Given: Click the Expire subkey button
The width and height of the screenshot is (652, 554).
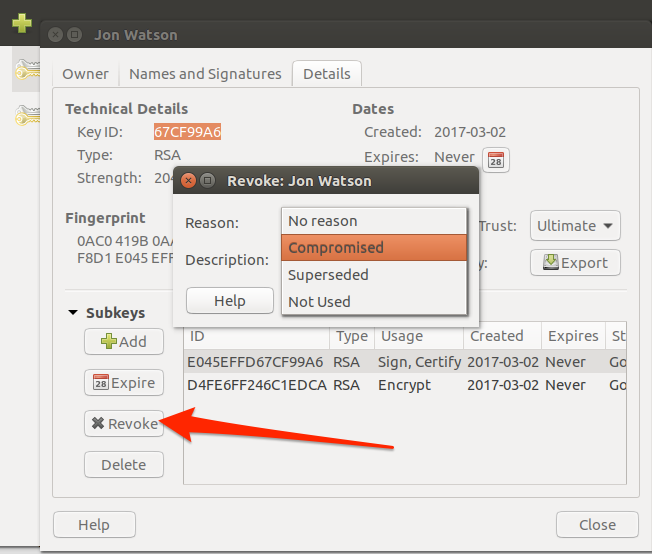Looking at the screenshot, I should click(x=124, y=383).
